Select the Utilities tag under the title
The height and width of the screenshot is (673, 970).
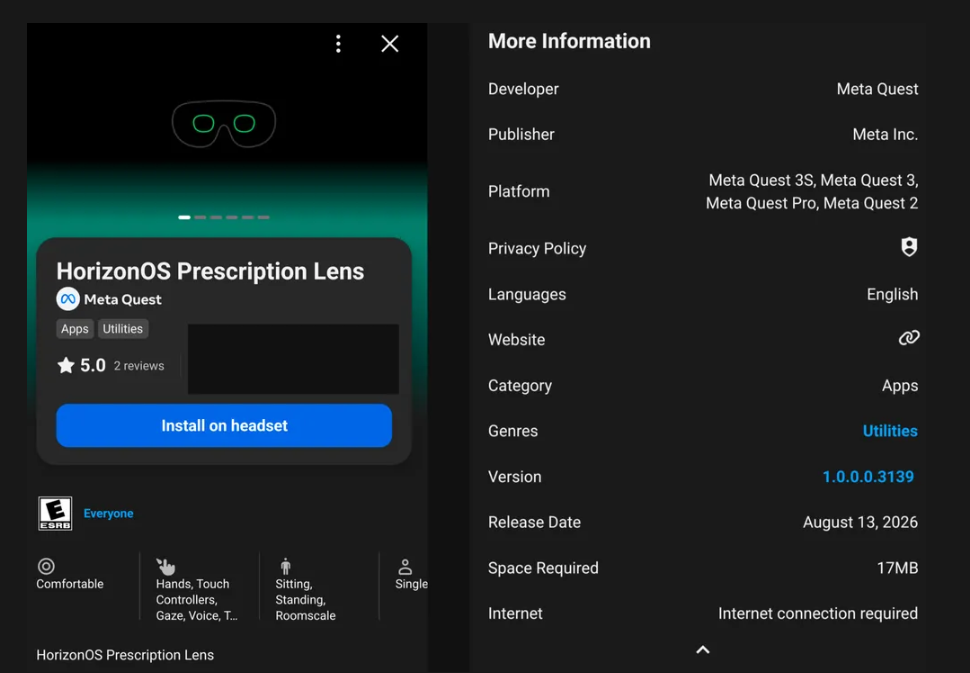coord(122,329)
